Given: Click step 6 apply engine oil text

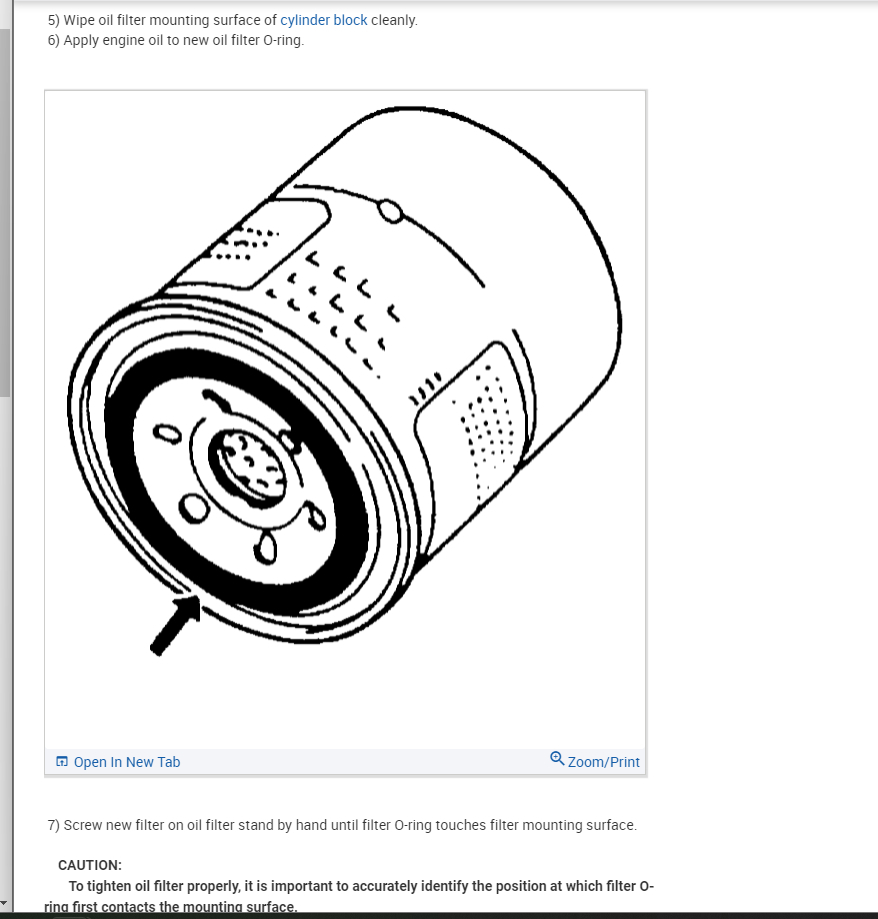Looking at the screenshot, I should (x=176, y=40).
